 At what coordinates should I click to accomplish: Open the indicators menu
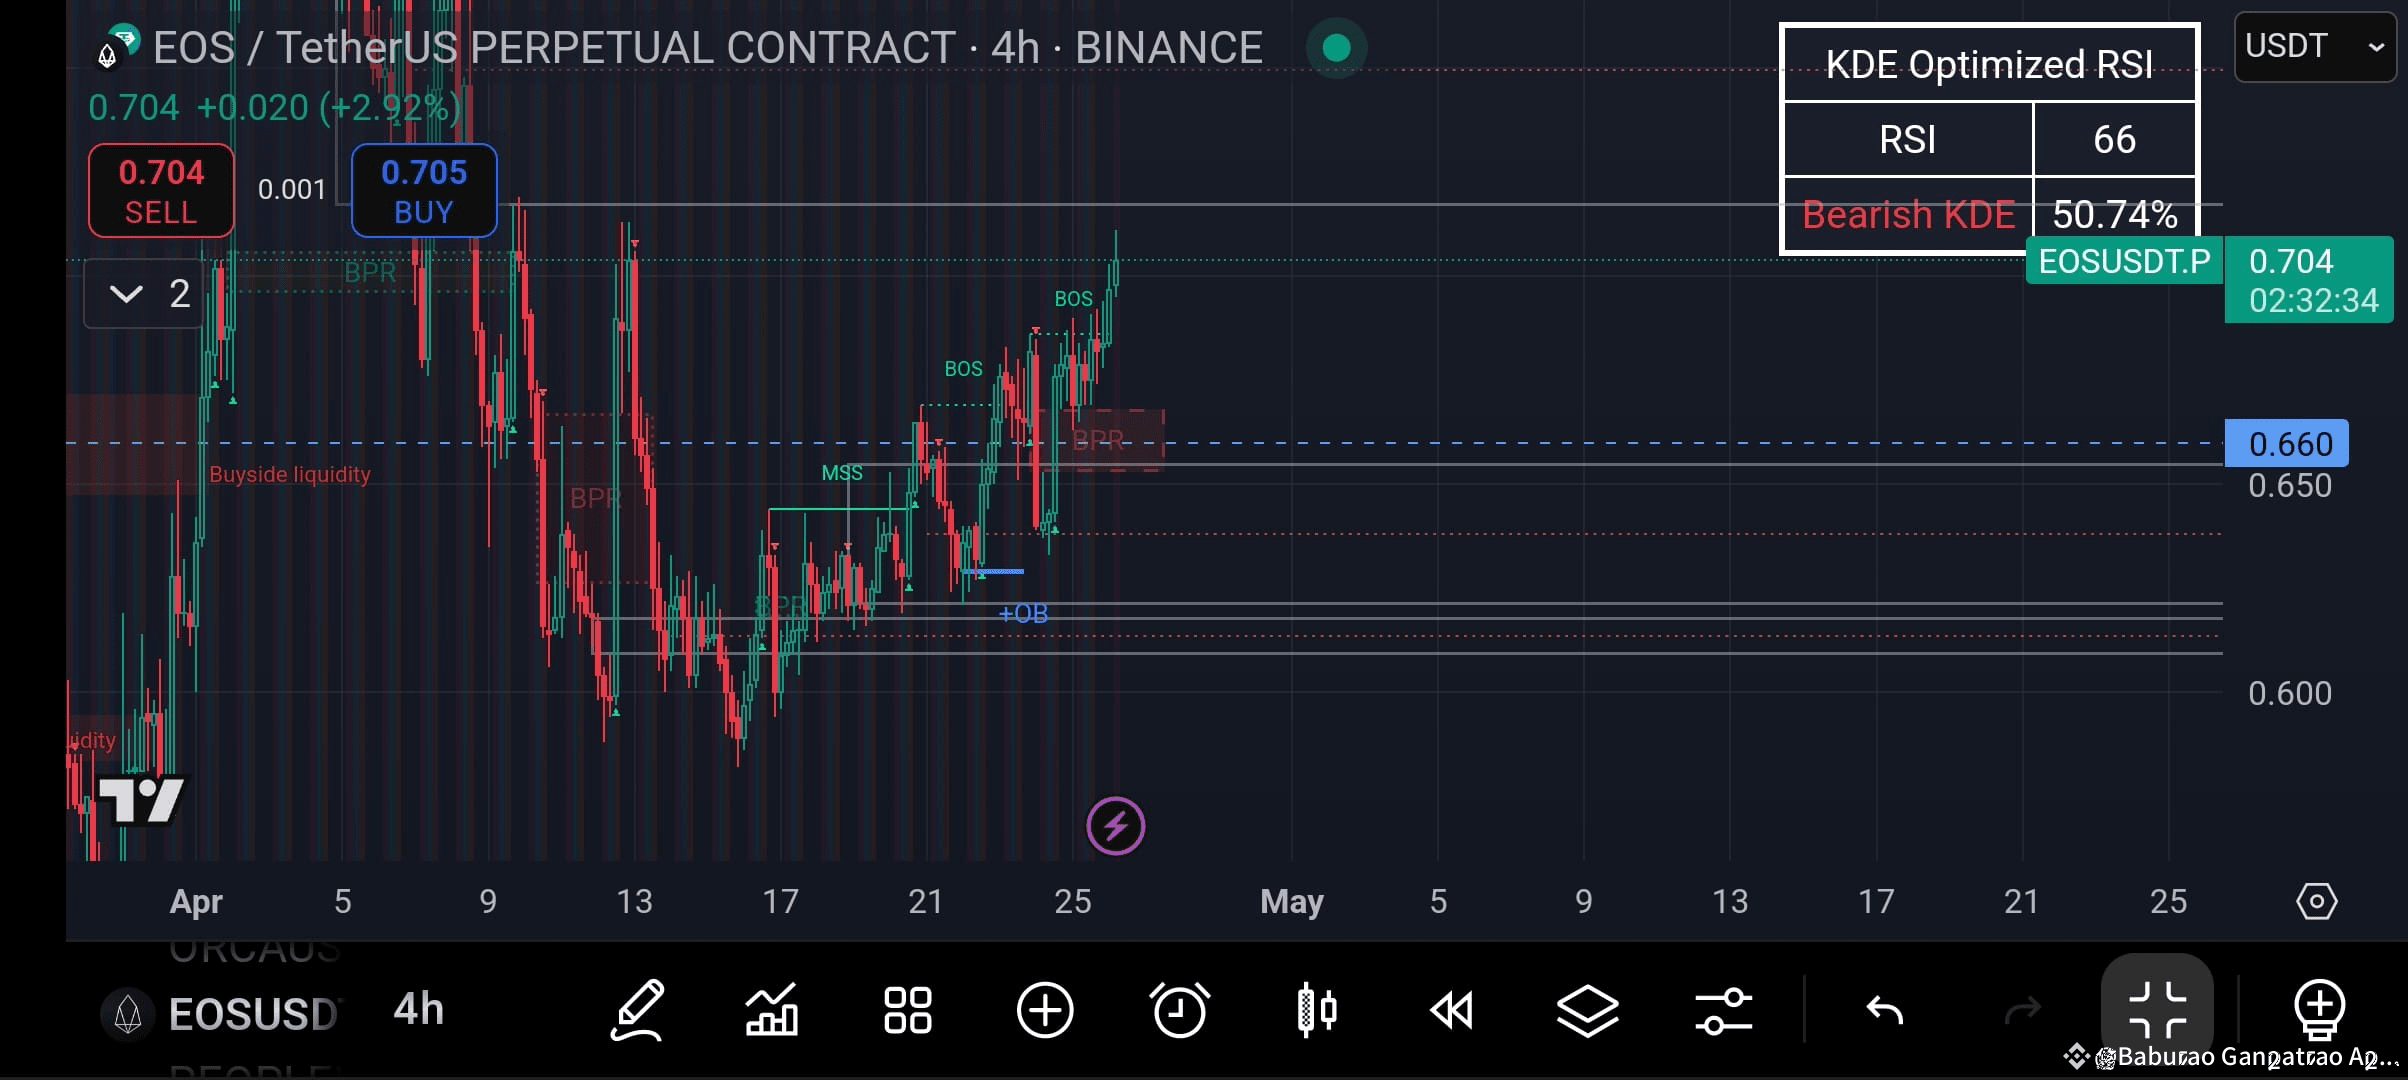click(772, 1010)
